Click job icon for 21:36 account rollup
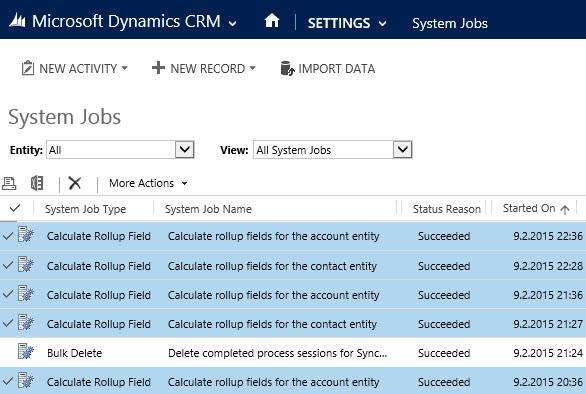The width and height of the screenshot is (586, 394). pyautogui.click(x=26, y=293)
